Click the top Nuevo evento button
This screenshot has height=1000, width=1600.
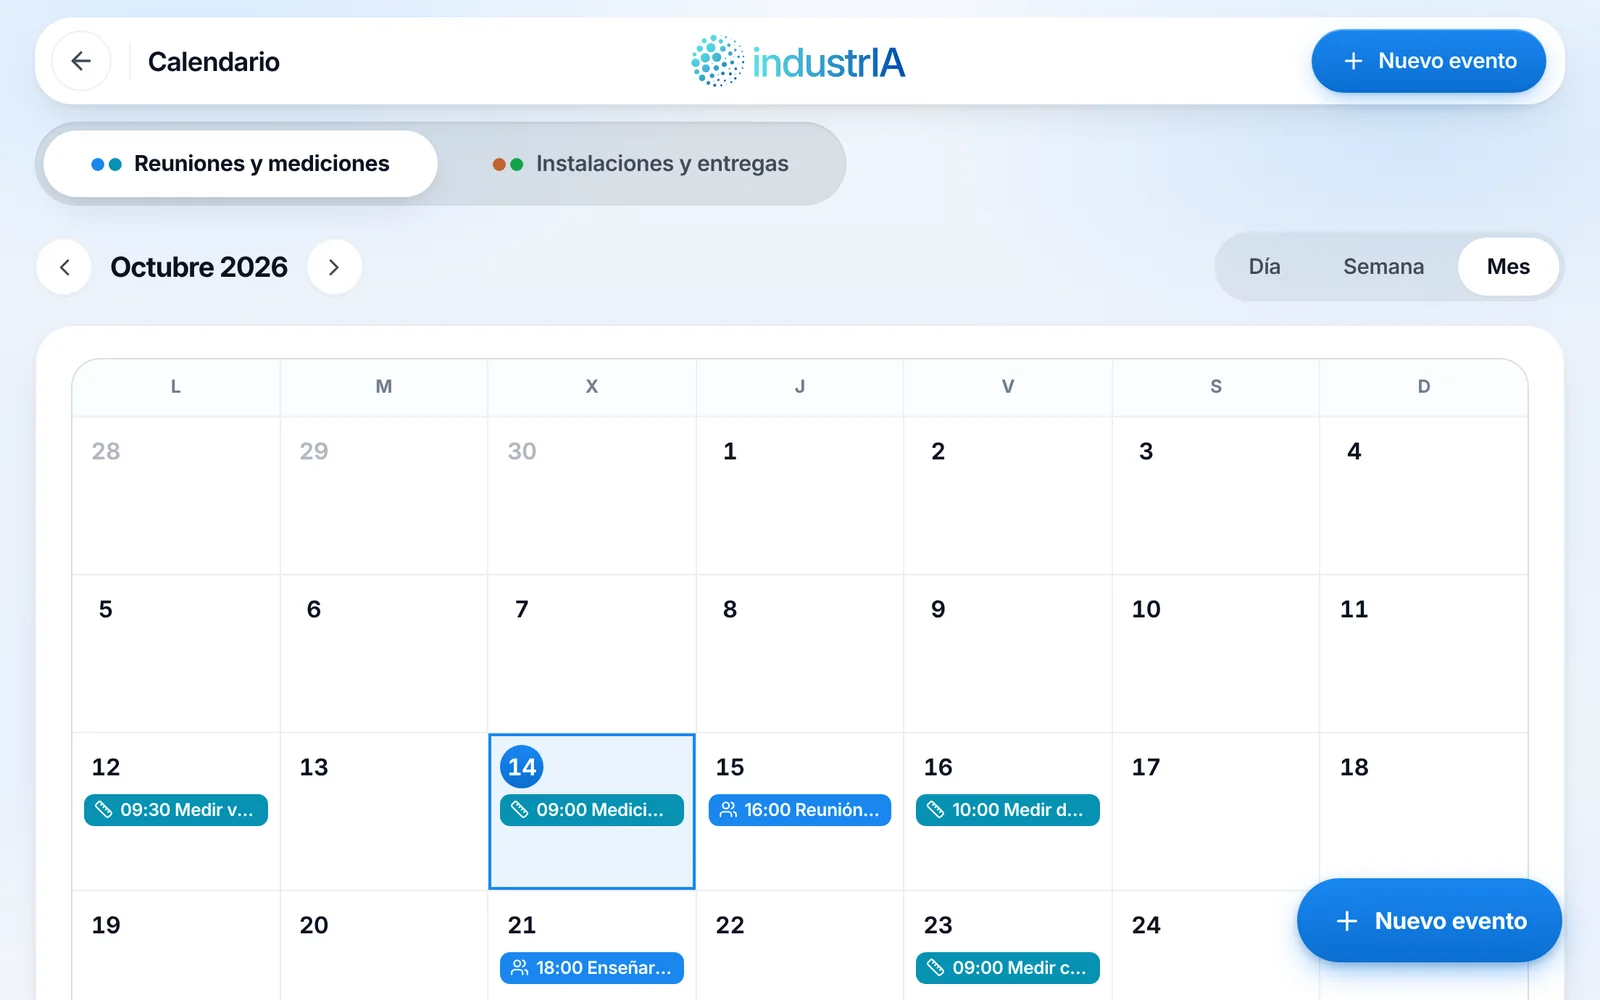click(x=1428, y=61)
